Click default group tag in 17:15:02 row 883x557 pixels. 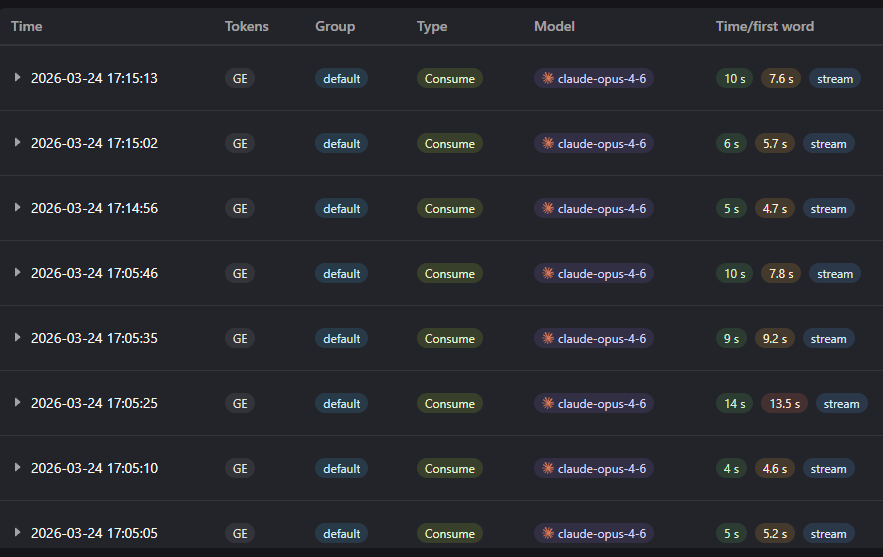341,143
